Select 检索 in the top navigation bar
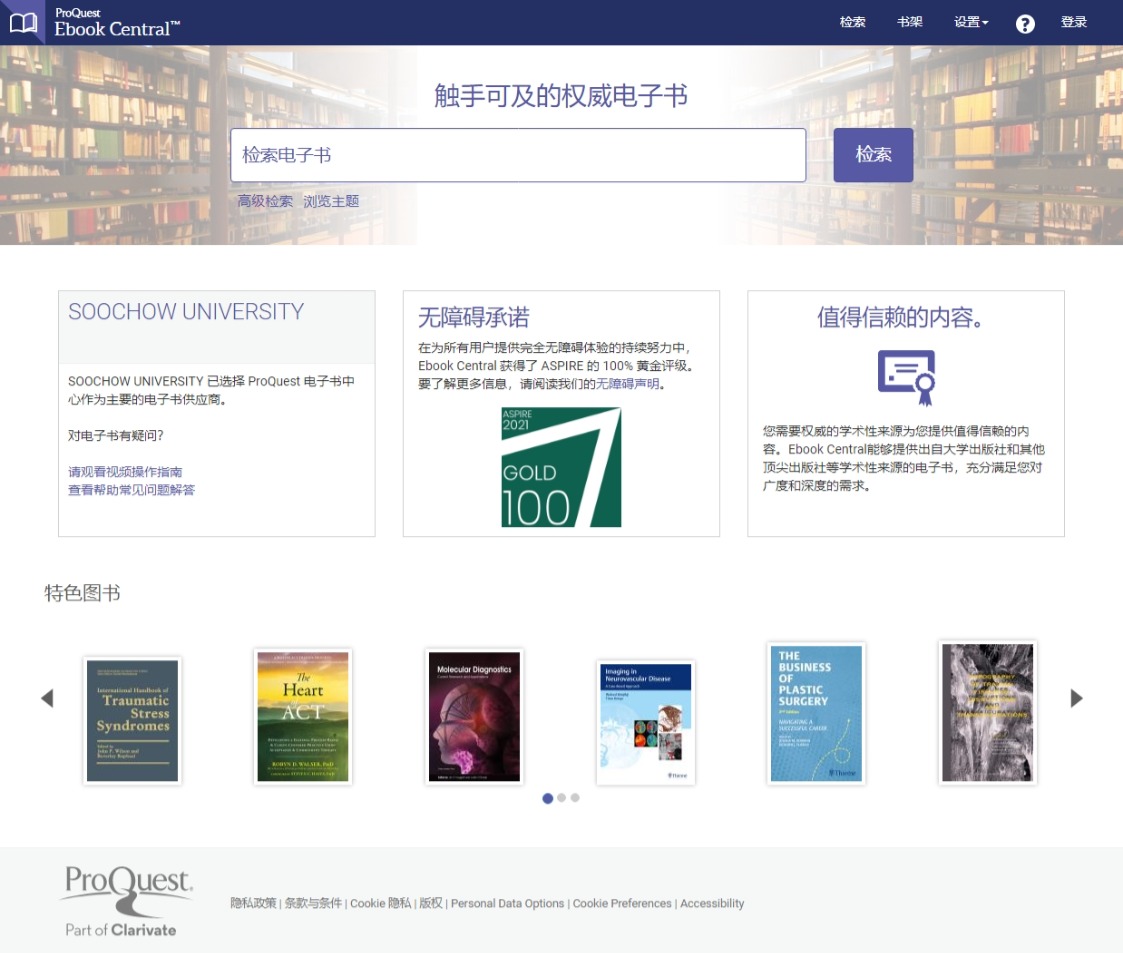This screenshot has width=1123, height=953. point(852,22)
